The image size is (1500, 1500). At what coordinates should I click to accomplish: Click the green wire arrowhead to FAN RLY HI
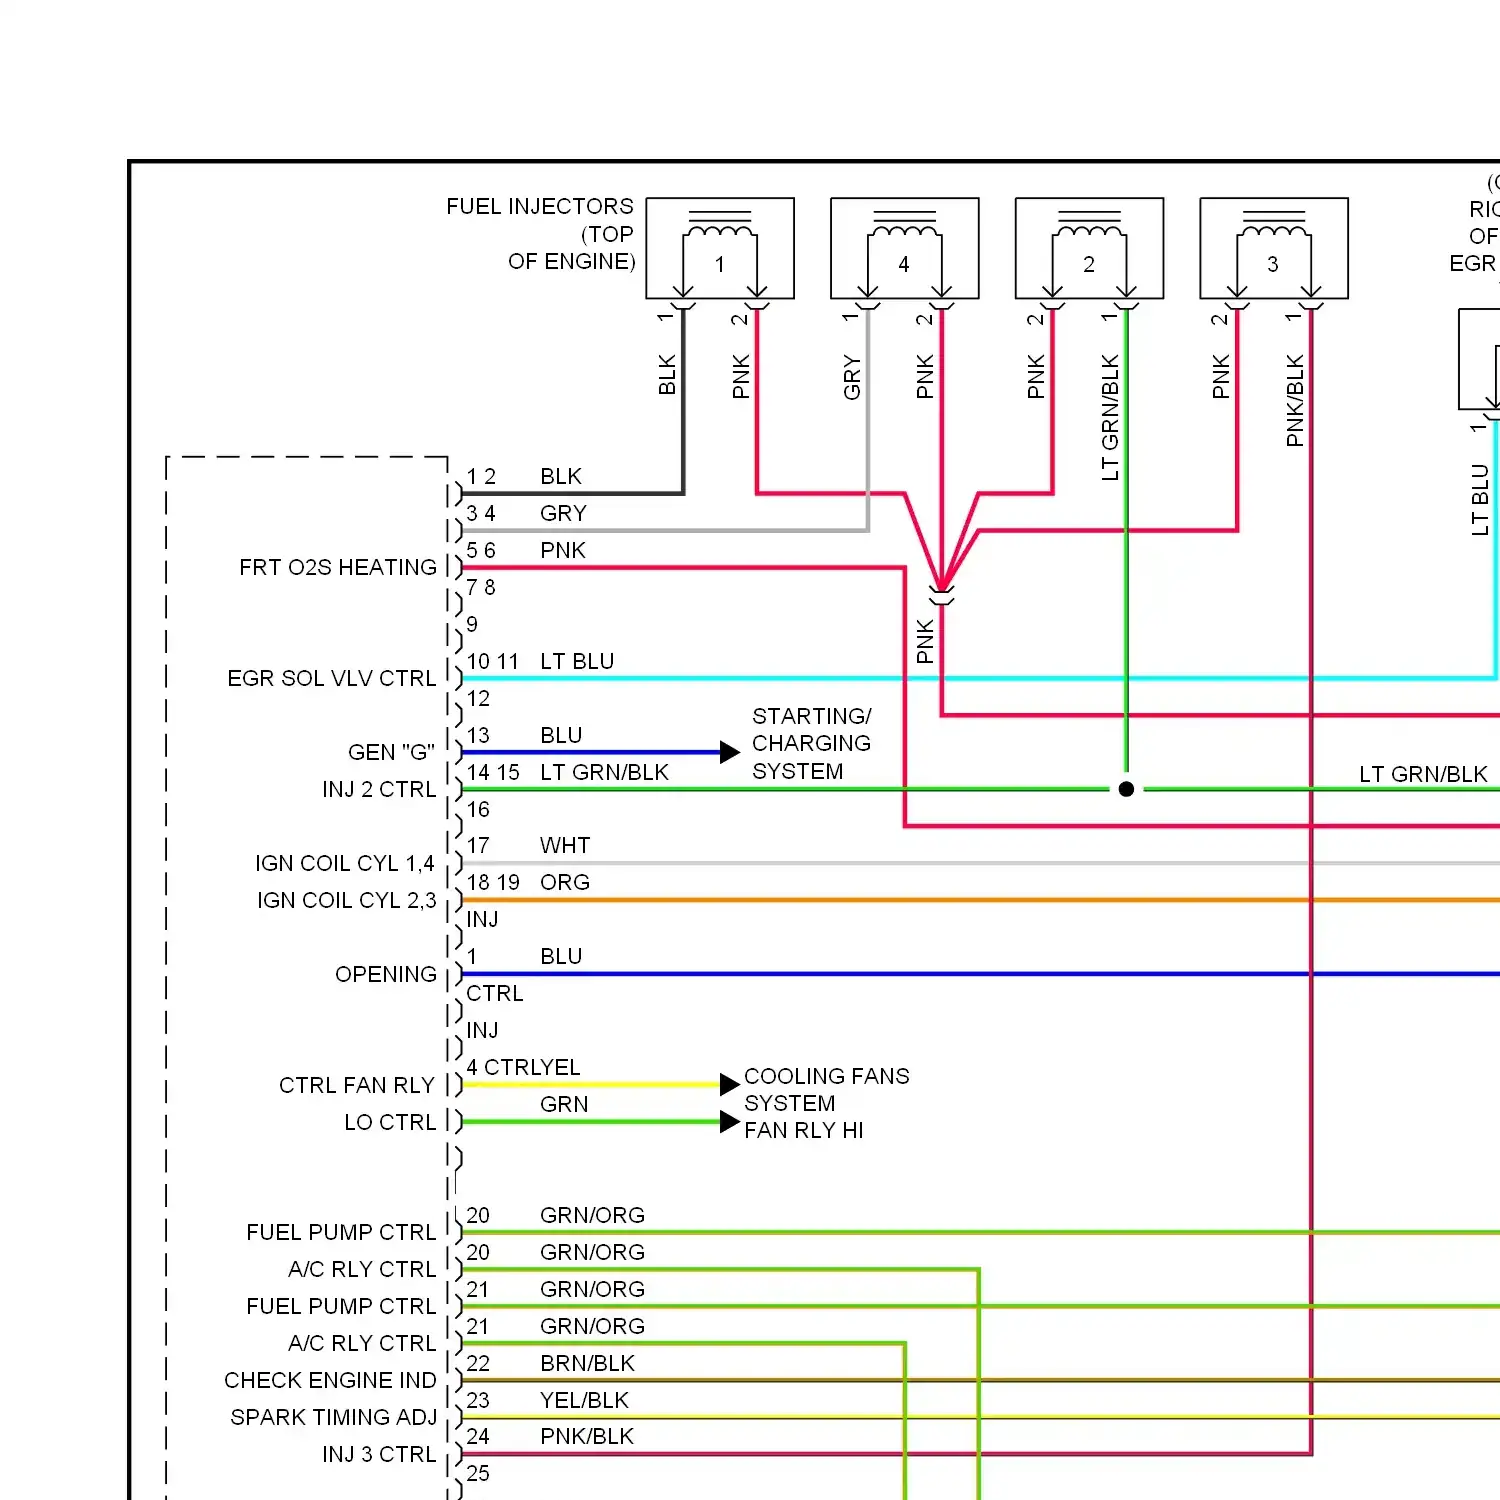coord(730,1122)
